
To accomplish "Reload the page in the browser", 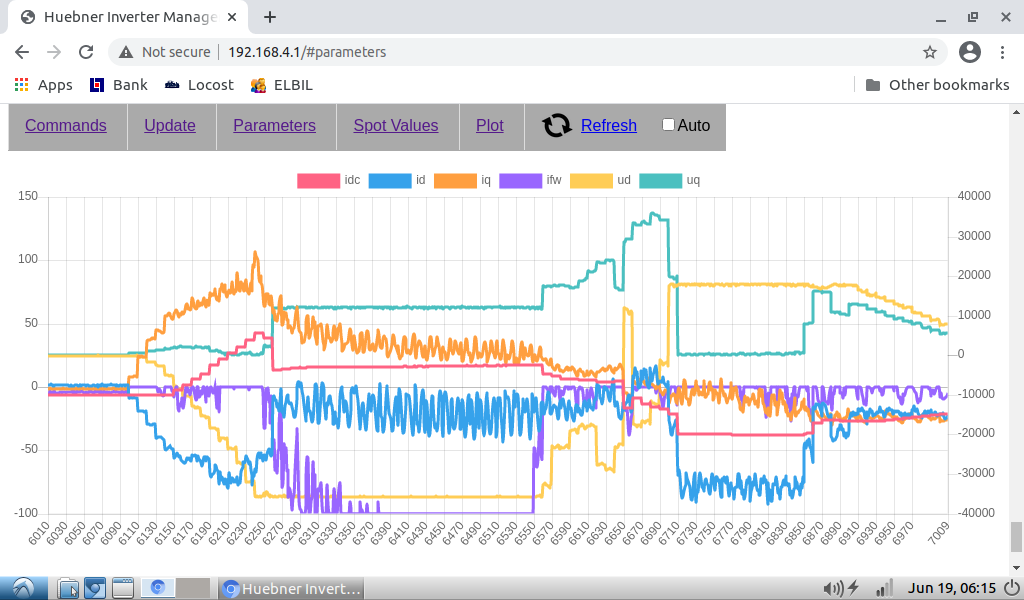I will (86, 52).
